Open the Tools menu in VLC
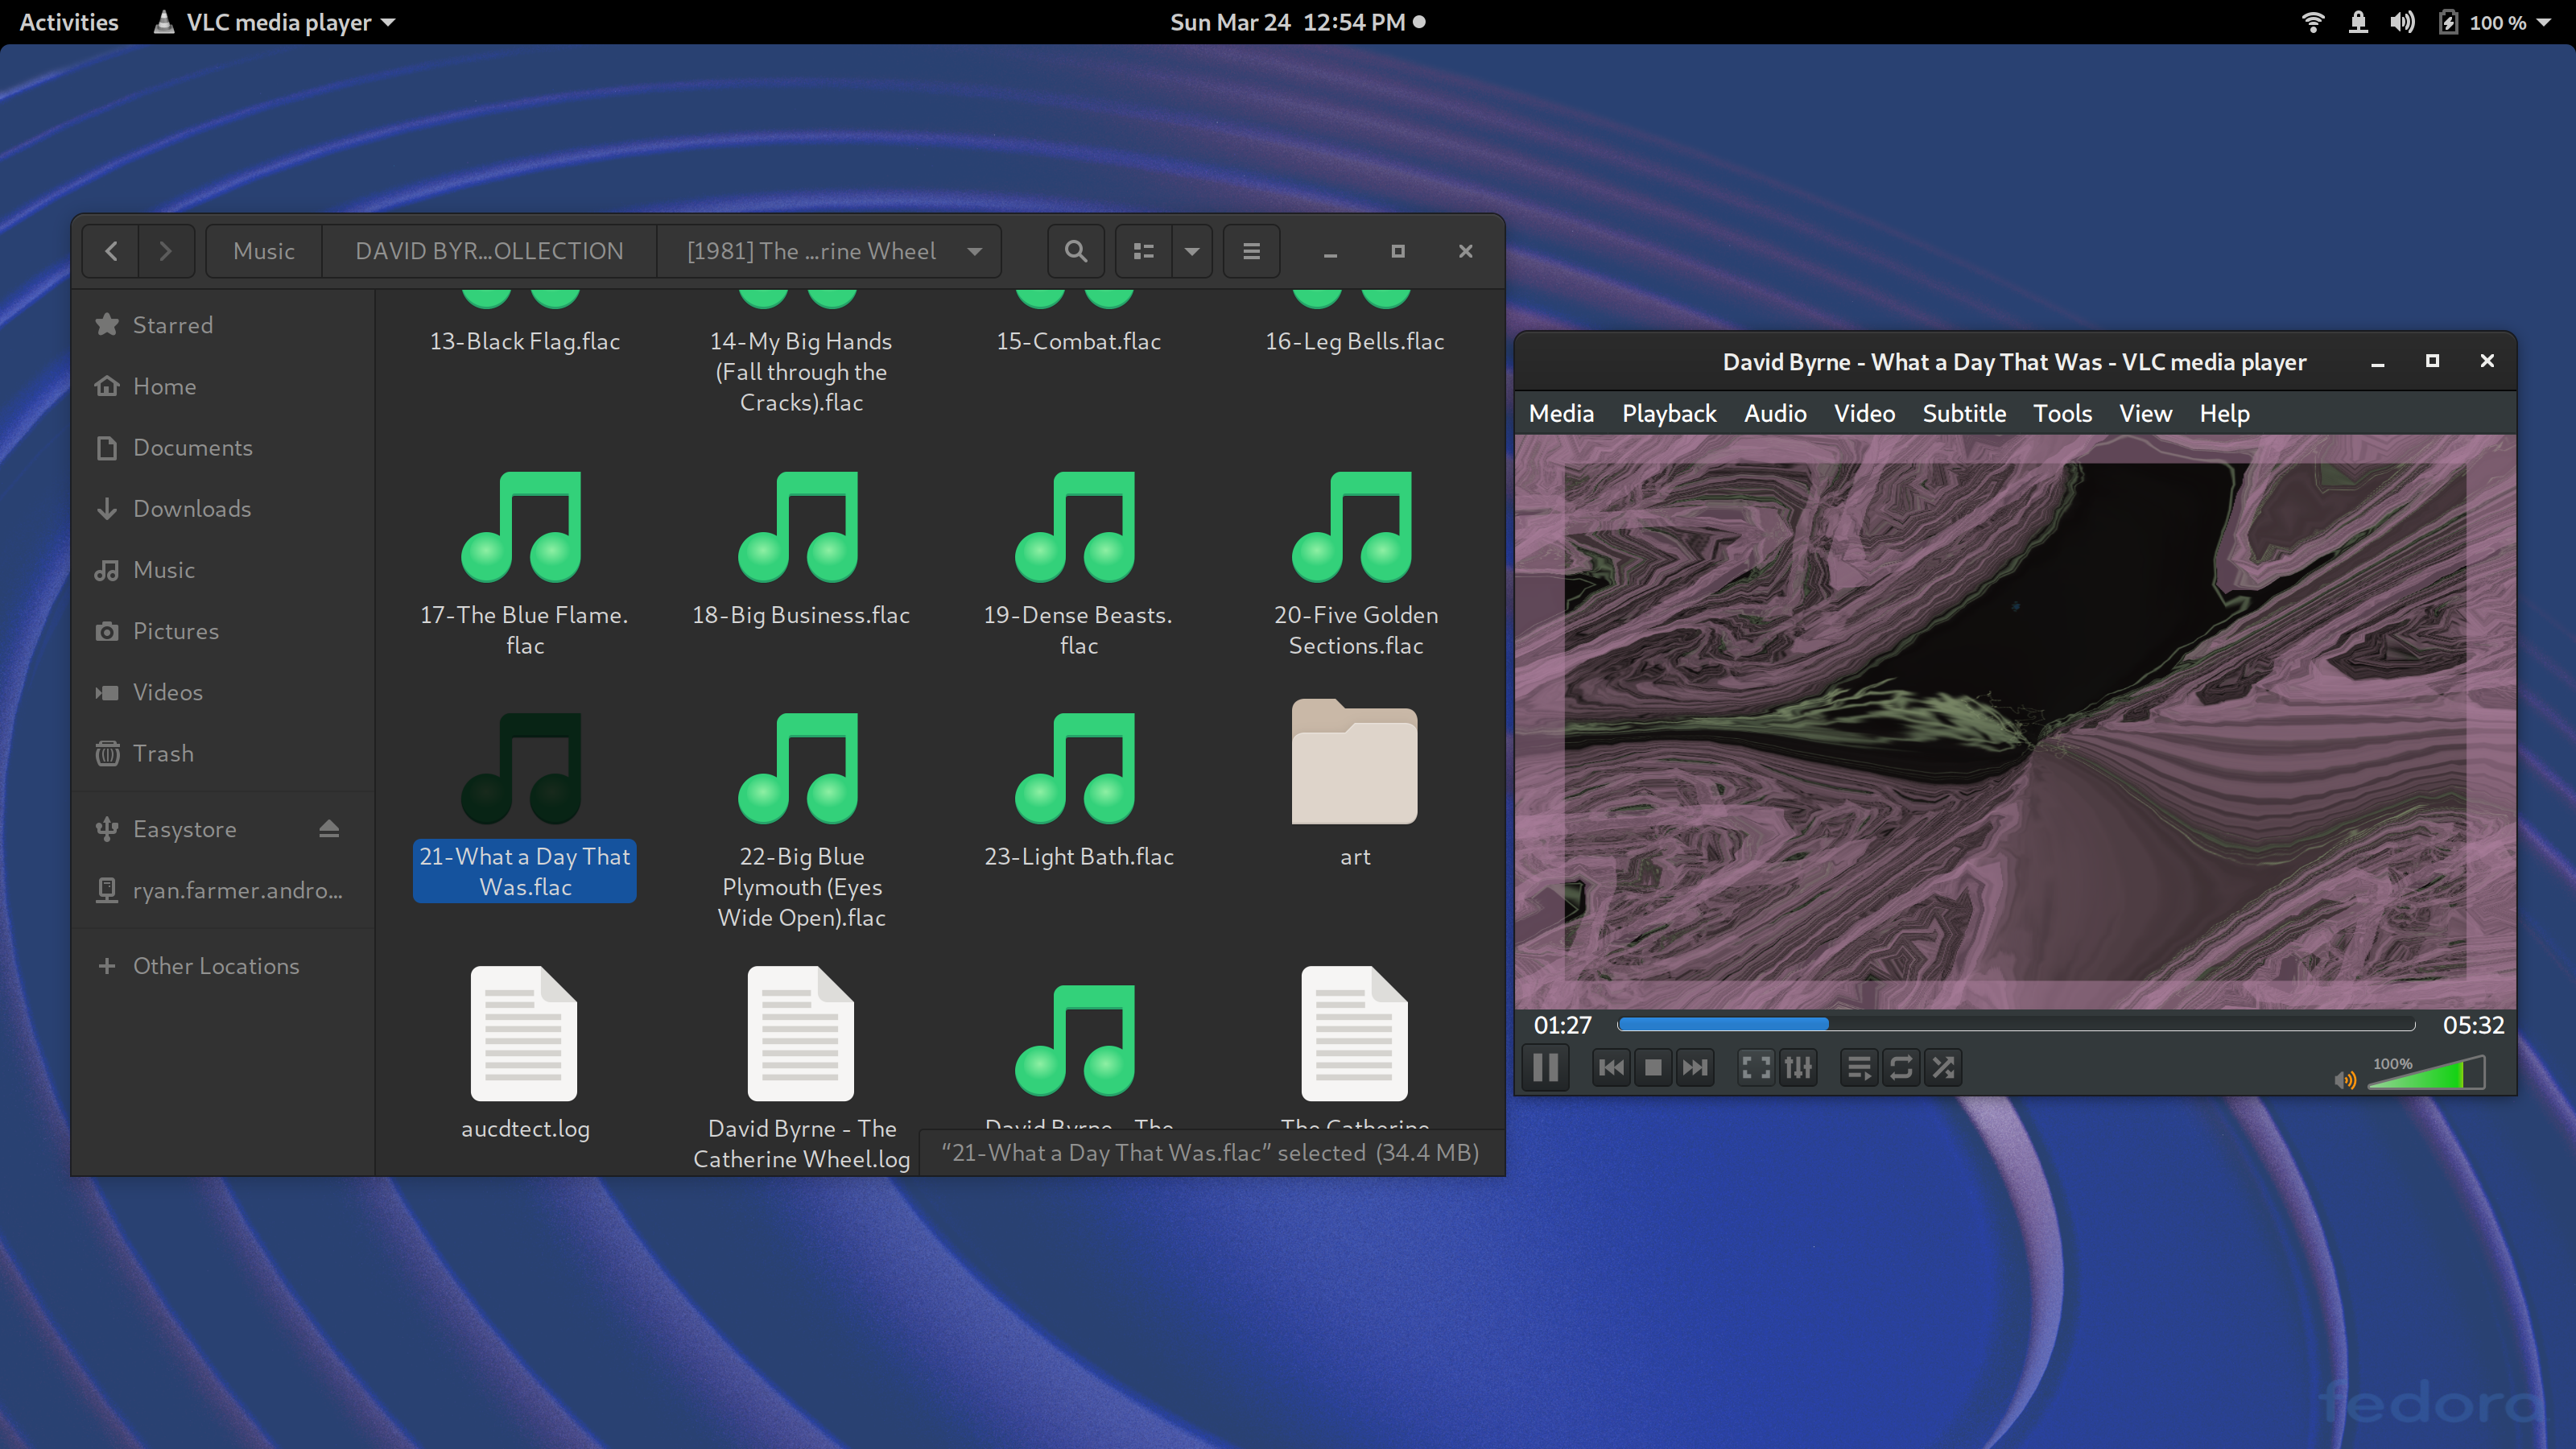This screenshot has width=2576, height=1449. click(2062, 413)
